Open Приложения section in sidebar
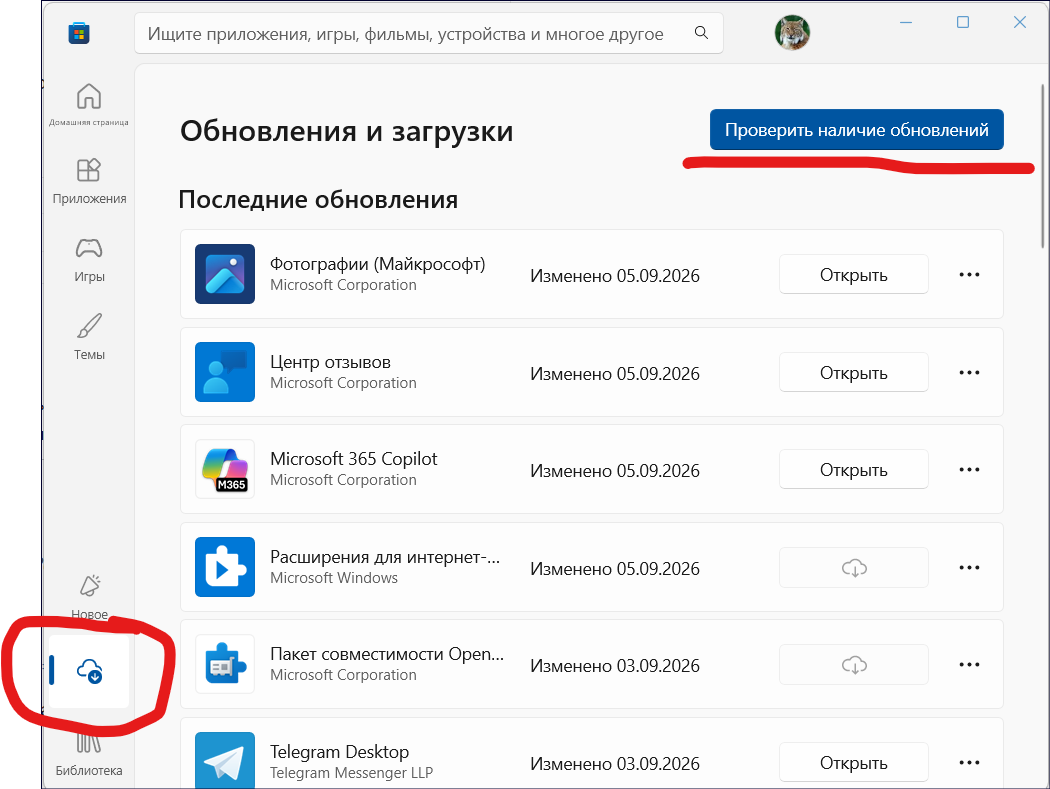The height and width of the screenshot is (789, 1050). tap(89, 181)
